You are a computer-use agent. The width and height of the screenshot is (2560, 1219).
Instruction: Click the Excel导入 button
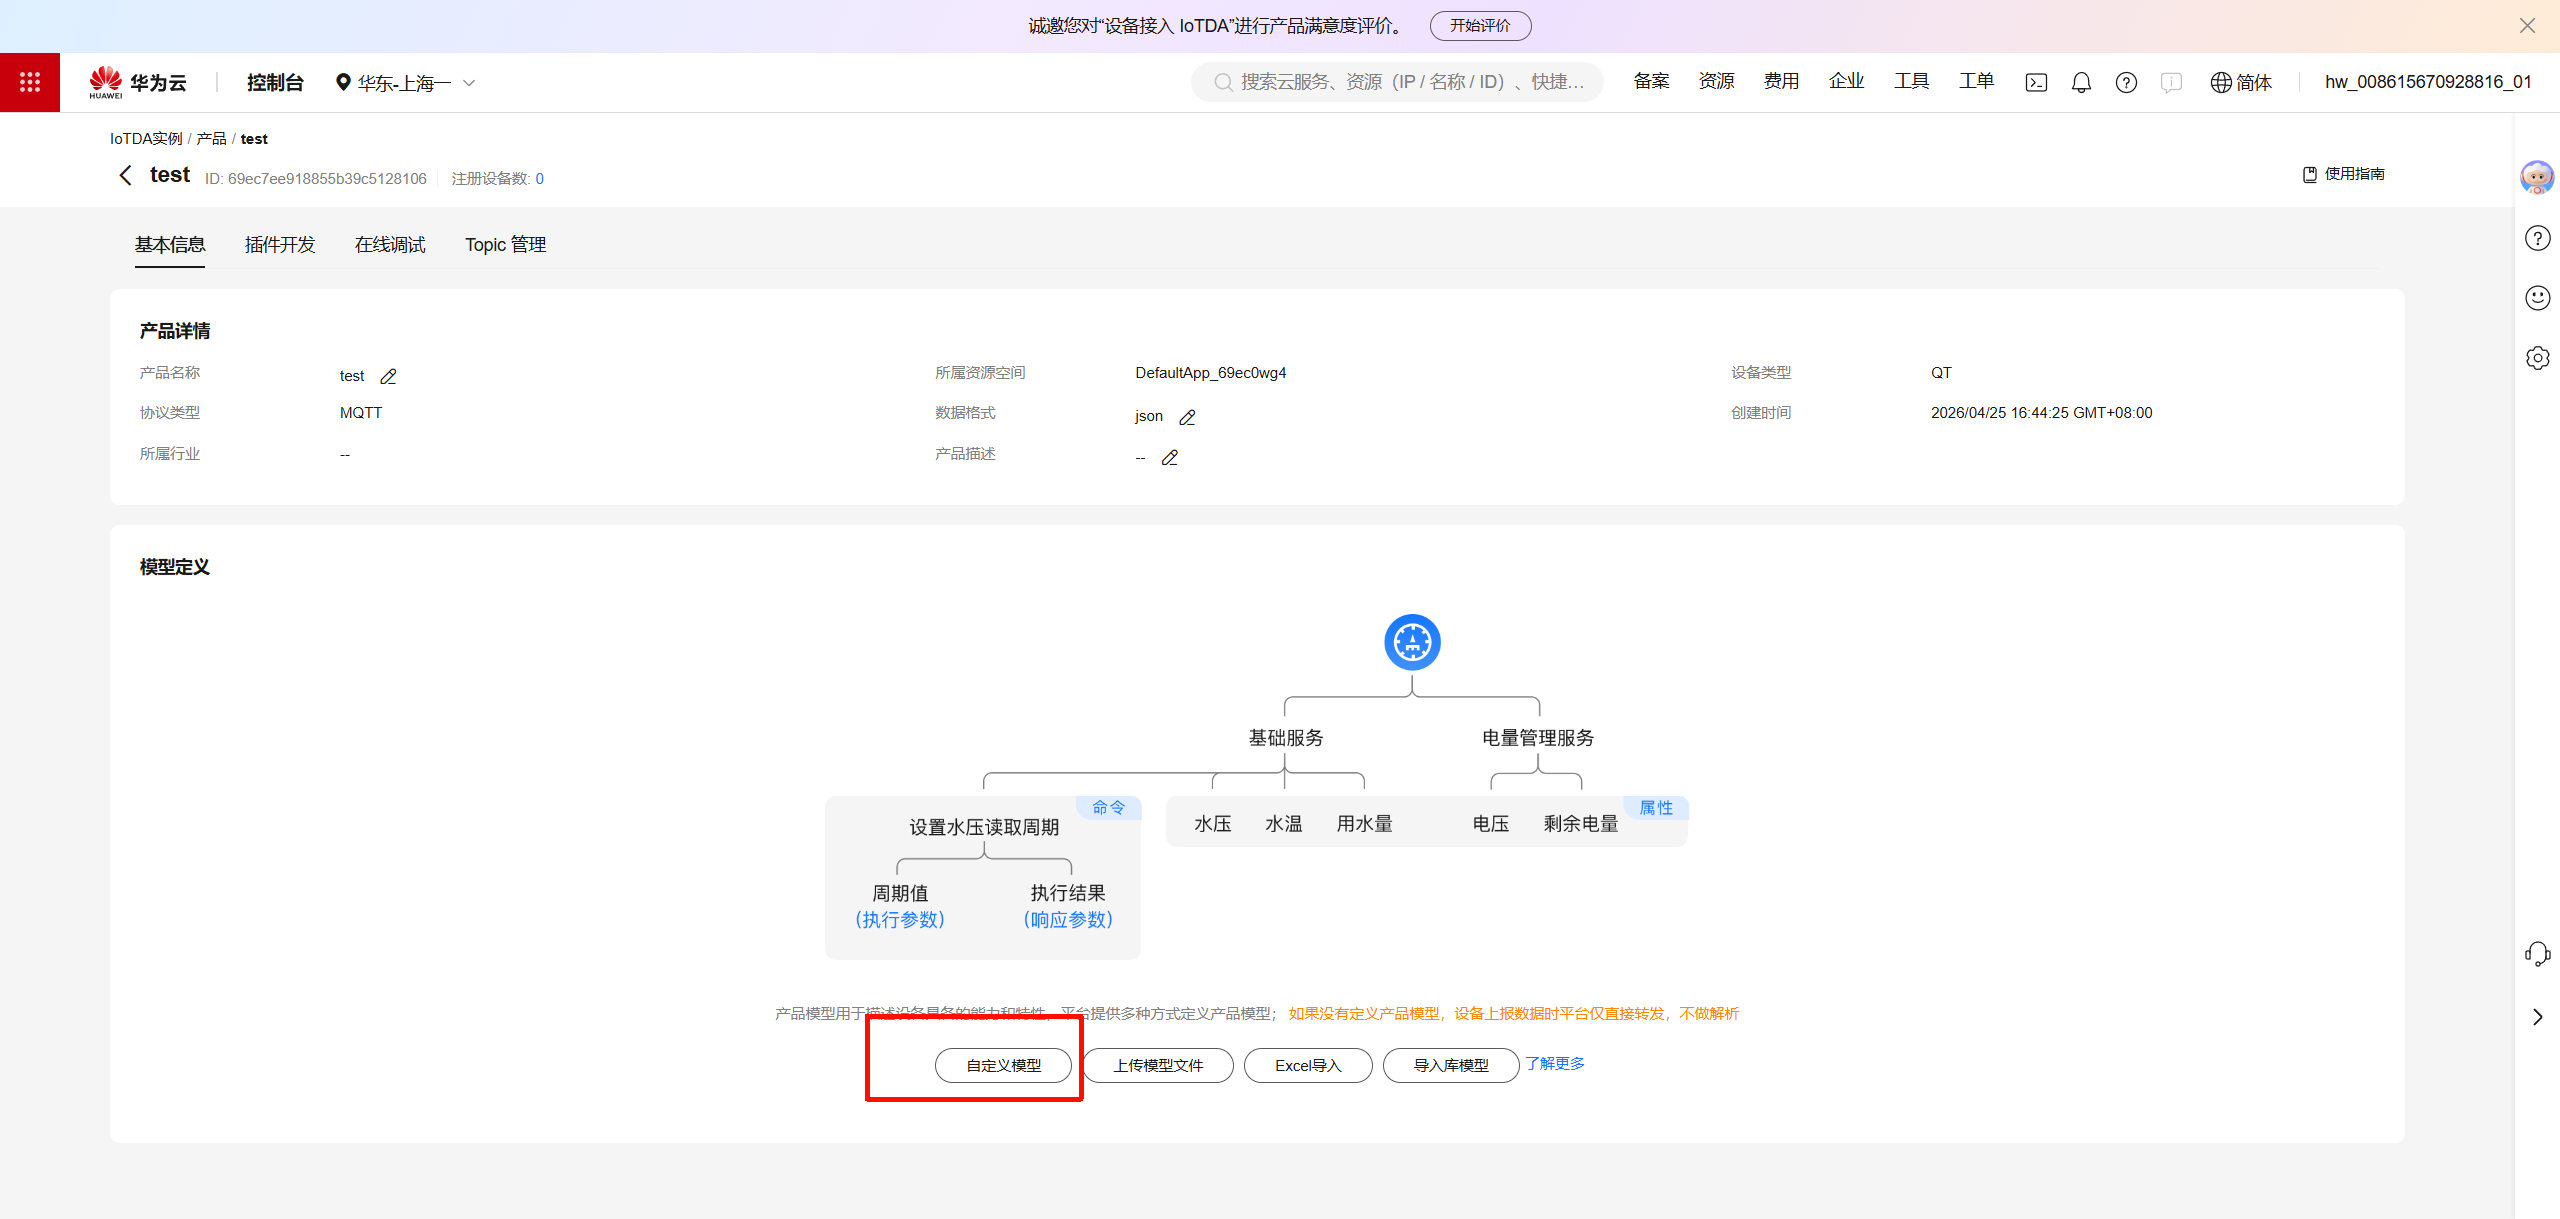(1308, 1065)
